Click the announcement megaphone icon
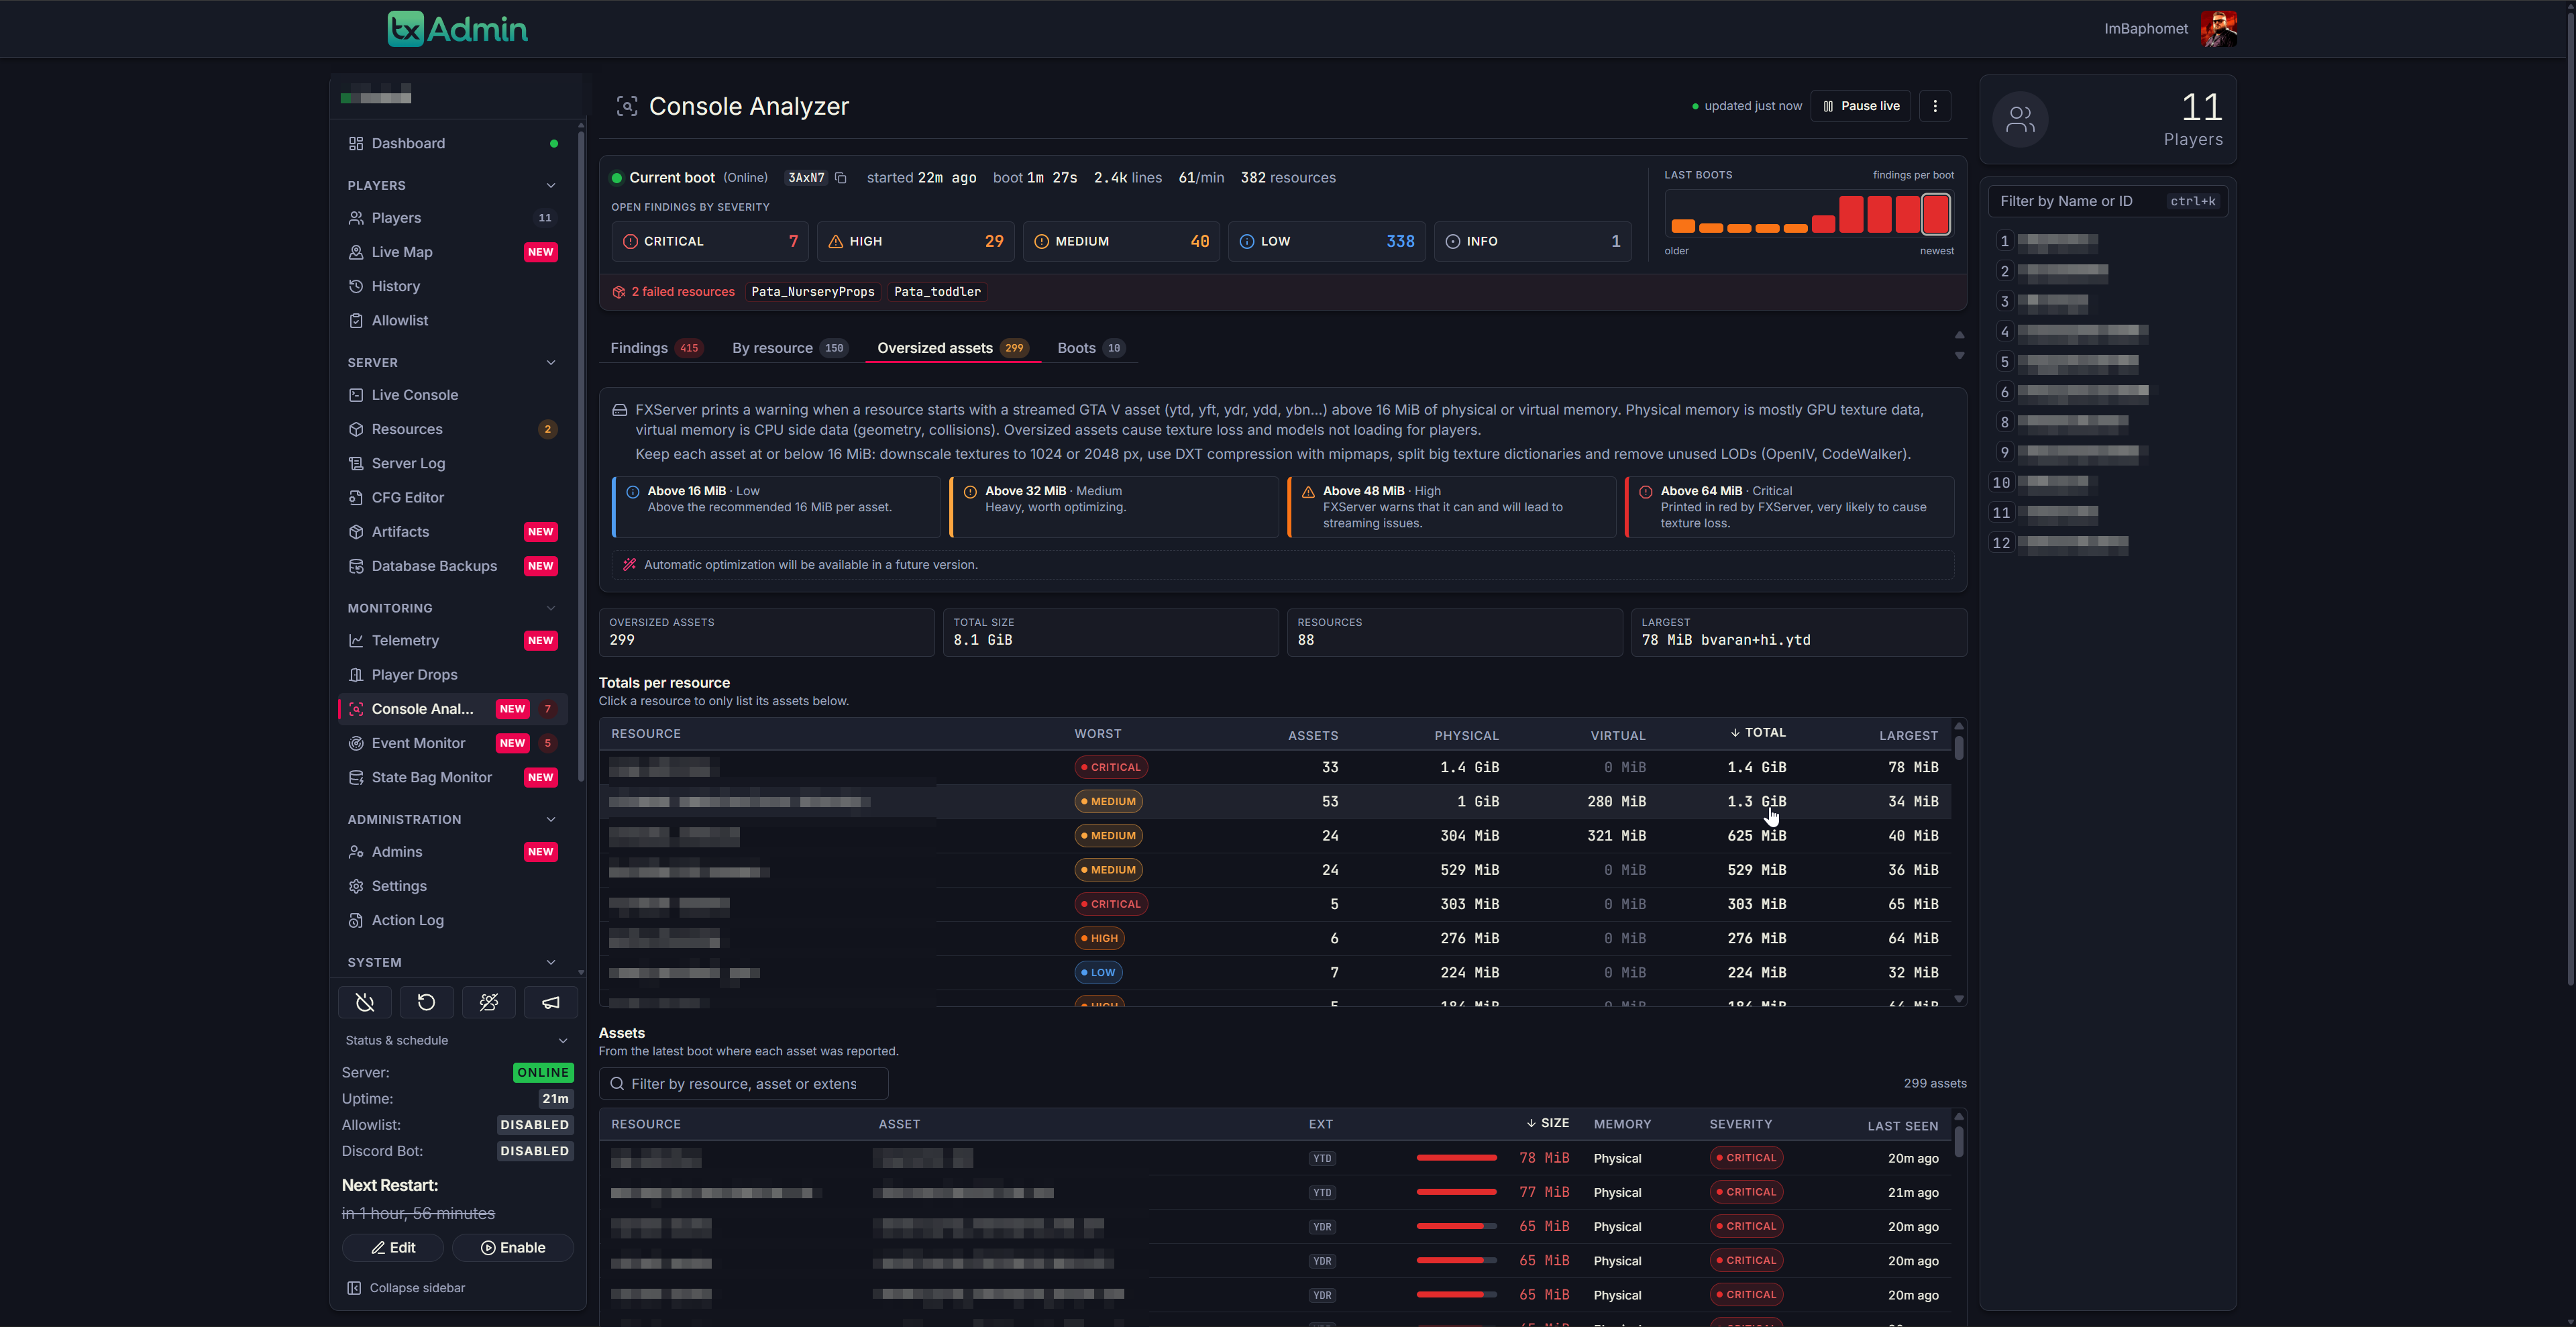The height and width of the screenshot is (1327, 2576). tap(551, 1002)
